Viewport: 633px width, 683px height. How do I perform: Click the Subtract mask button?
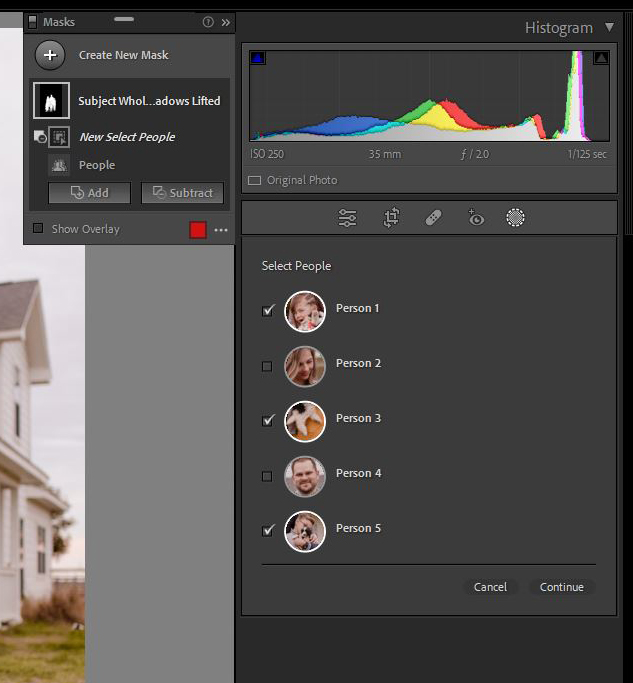pyautogui.click(x=182, y=193)
